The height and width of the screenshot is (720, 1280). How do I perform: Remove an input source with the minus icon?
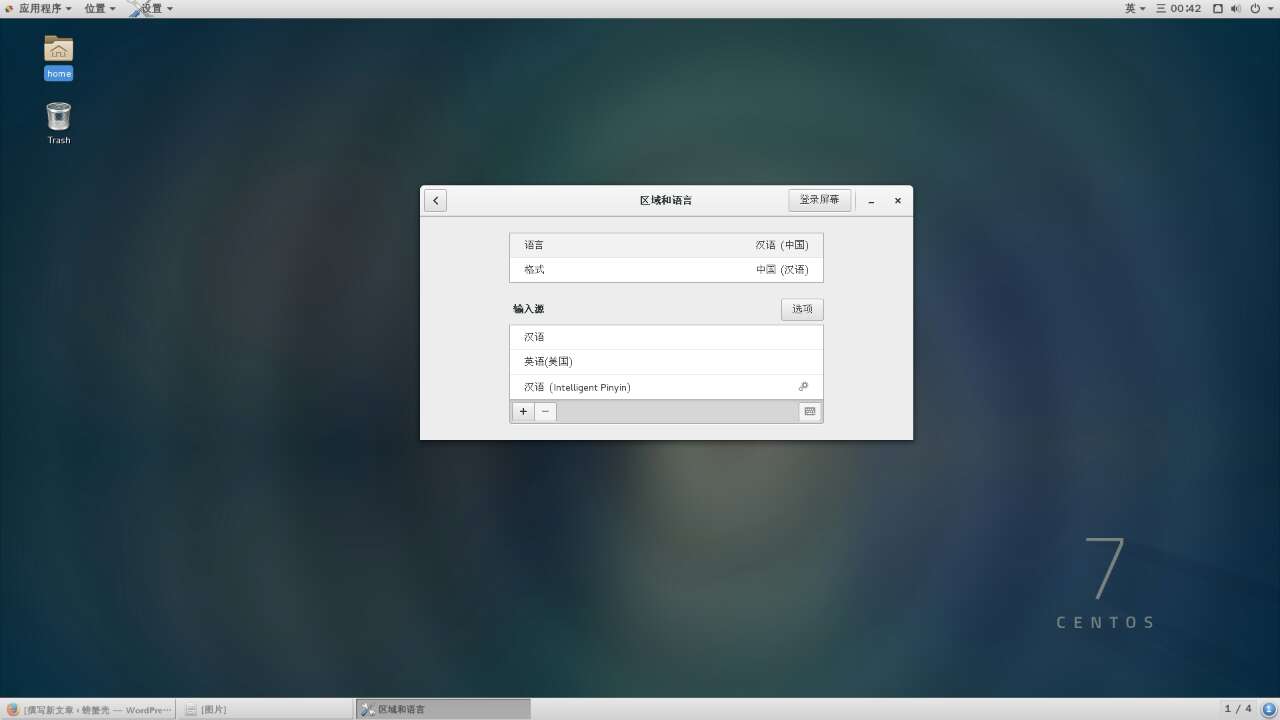click(545, 411)
